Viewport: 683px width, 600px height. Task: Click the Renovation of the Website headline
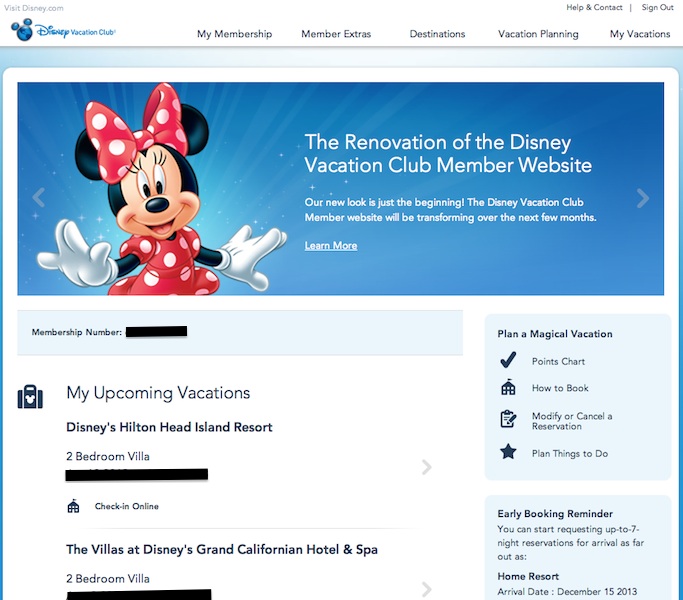click(x=448, y=153)
